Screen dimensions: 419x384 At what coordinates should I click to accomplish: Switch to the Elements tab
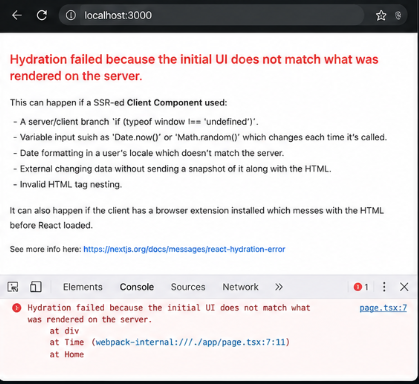[83, 287]
